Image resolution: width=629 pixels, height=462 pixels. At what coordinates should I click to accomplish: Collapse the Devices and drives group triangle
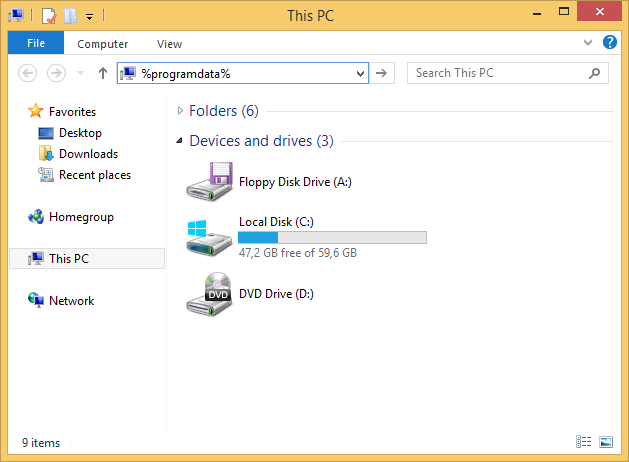click(180, 140)
